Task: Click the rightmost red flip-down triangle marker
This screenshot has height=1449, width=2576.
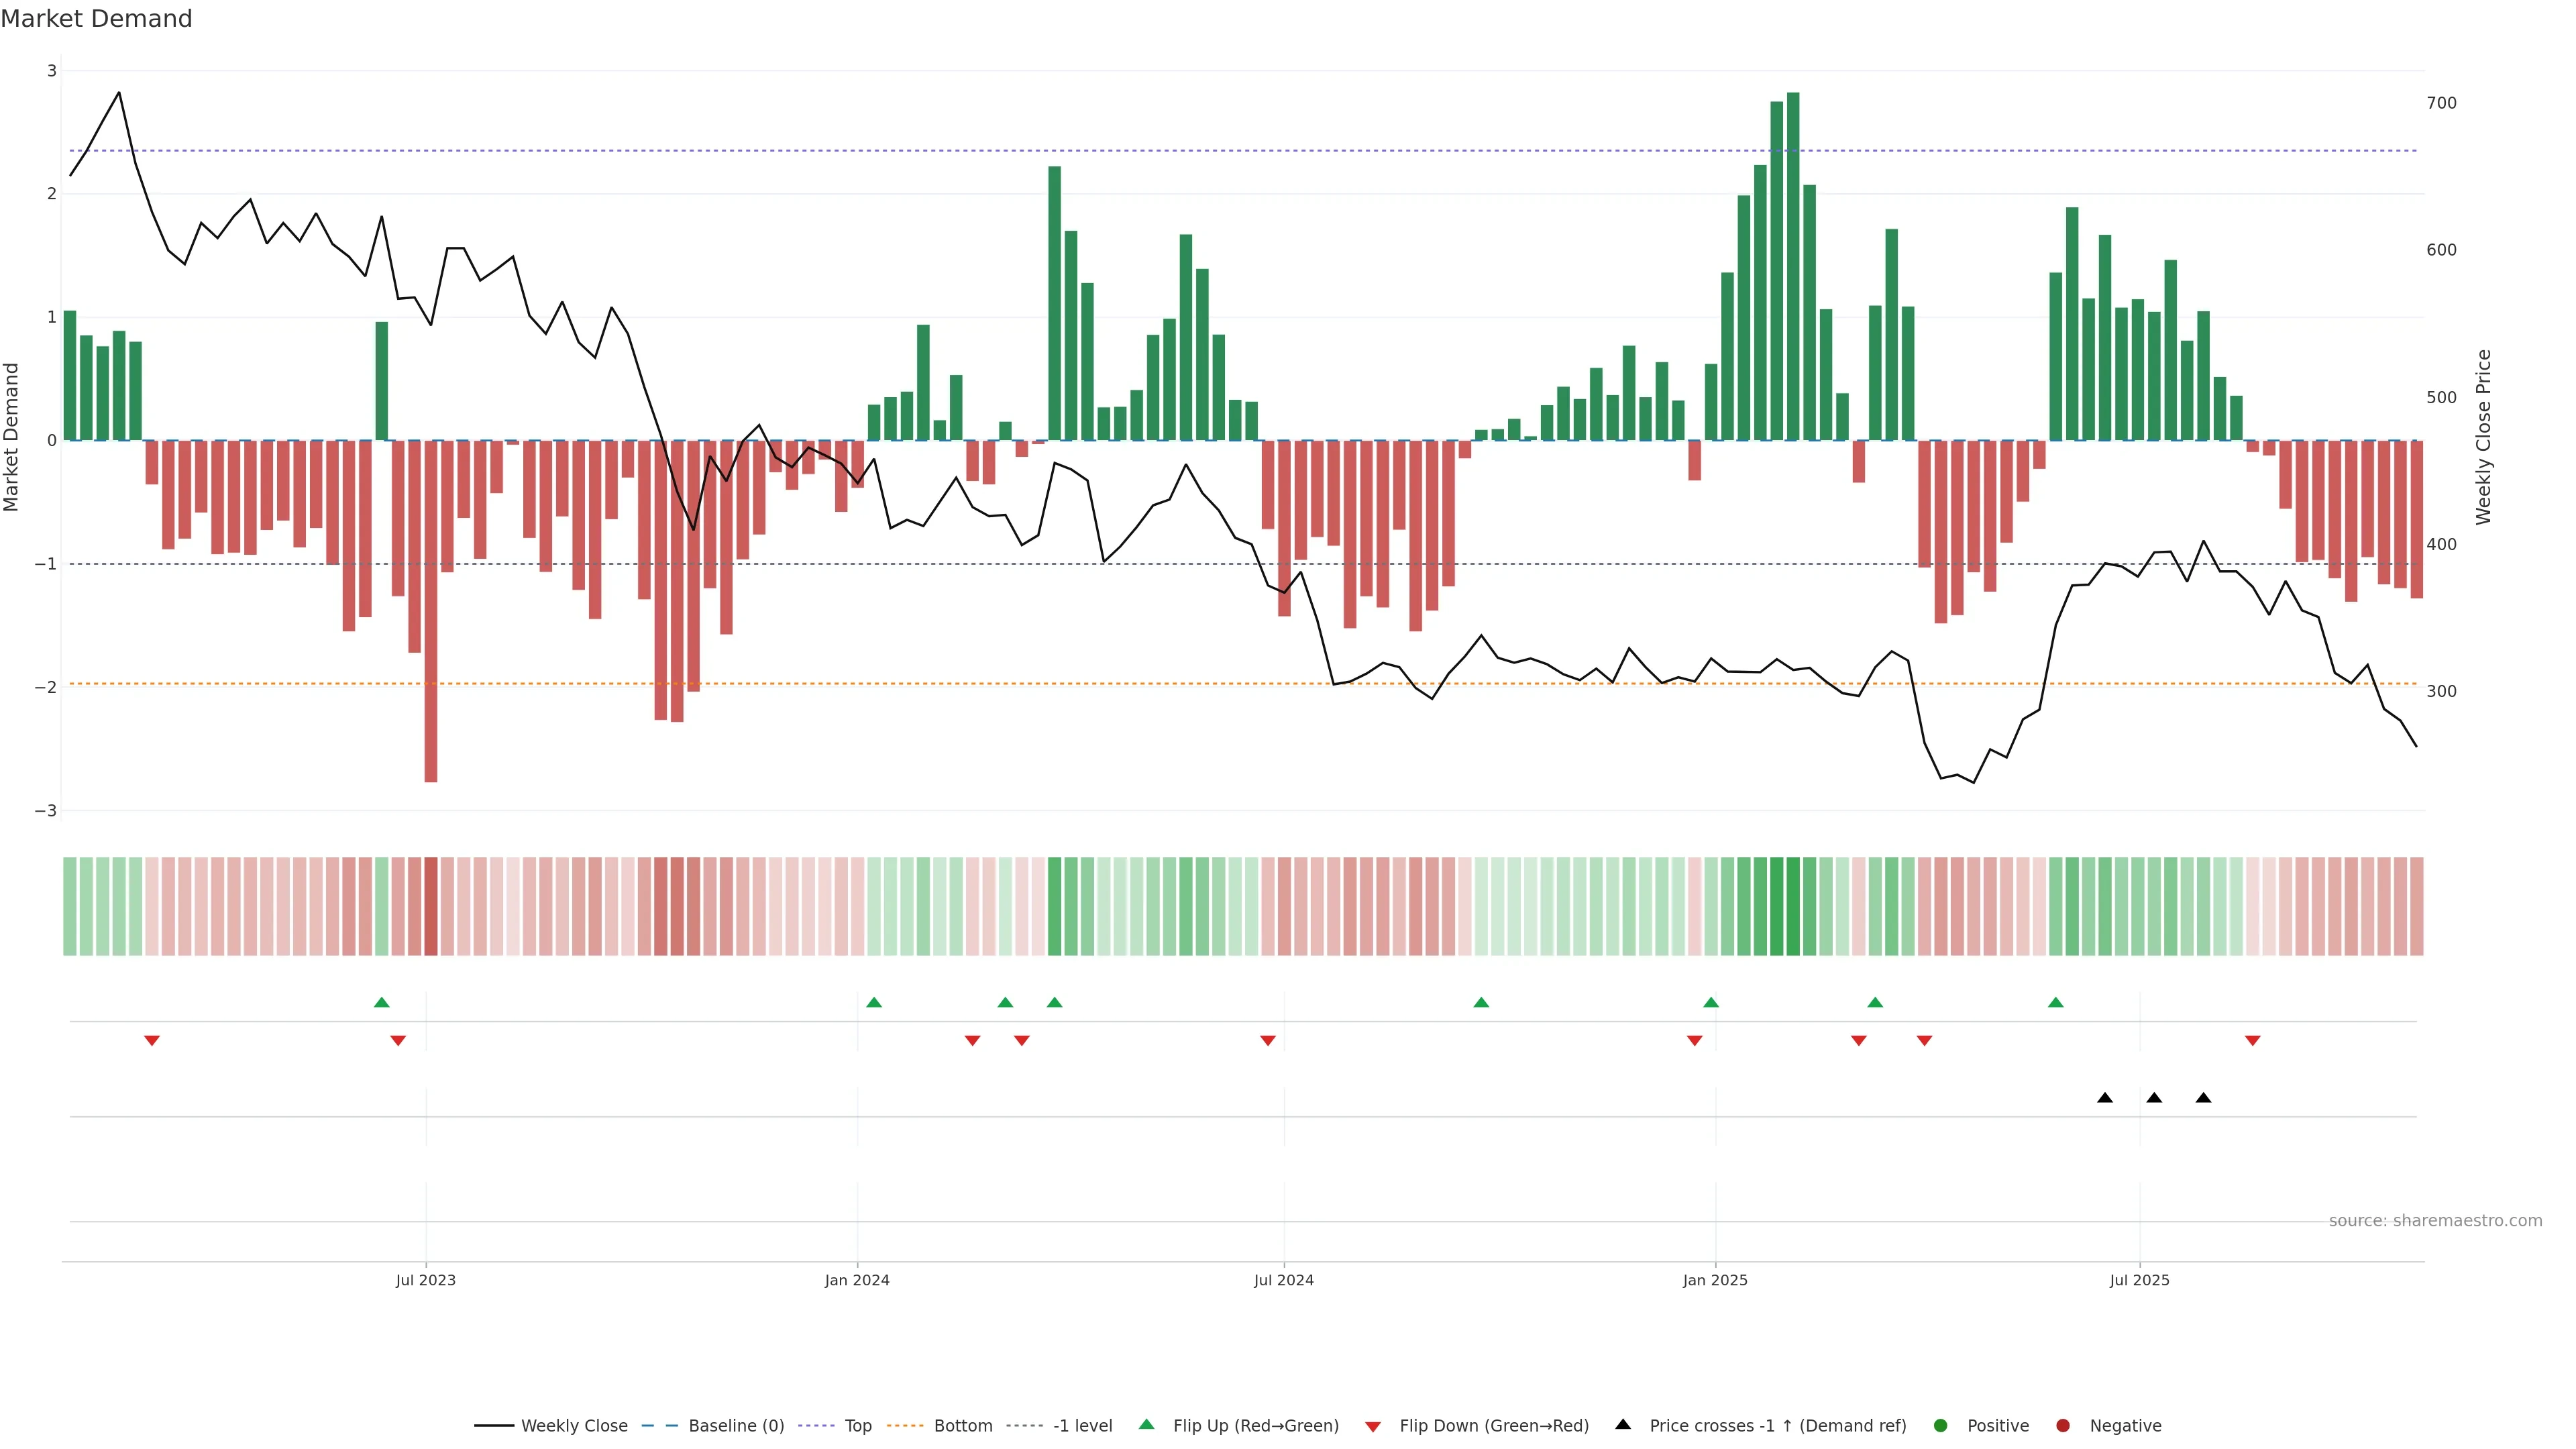Action: tap(2252, 1041)
